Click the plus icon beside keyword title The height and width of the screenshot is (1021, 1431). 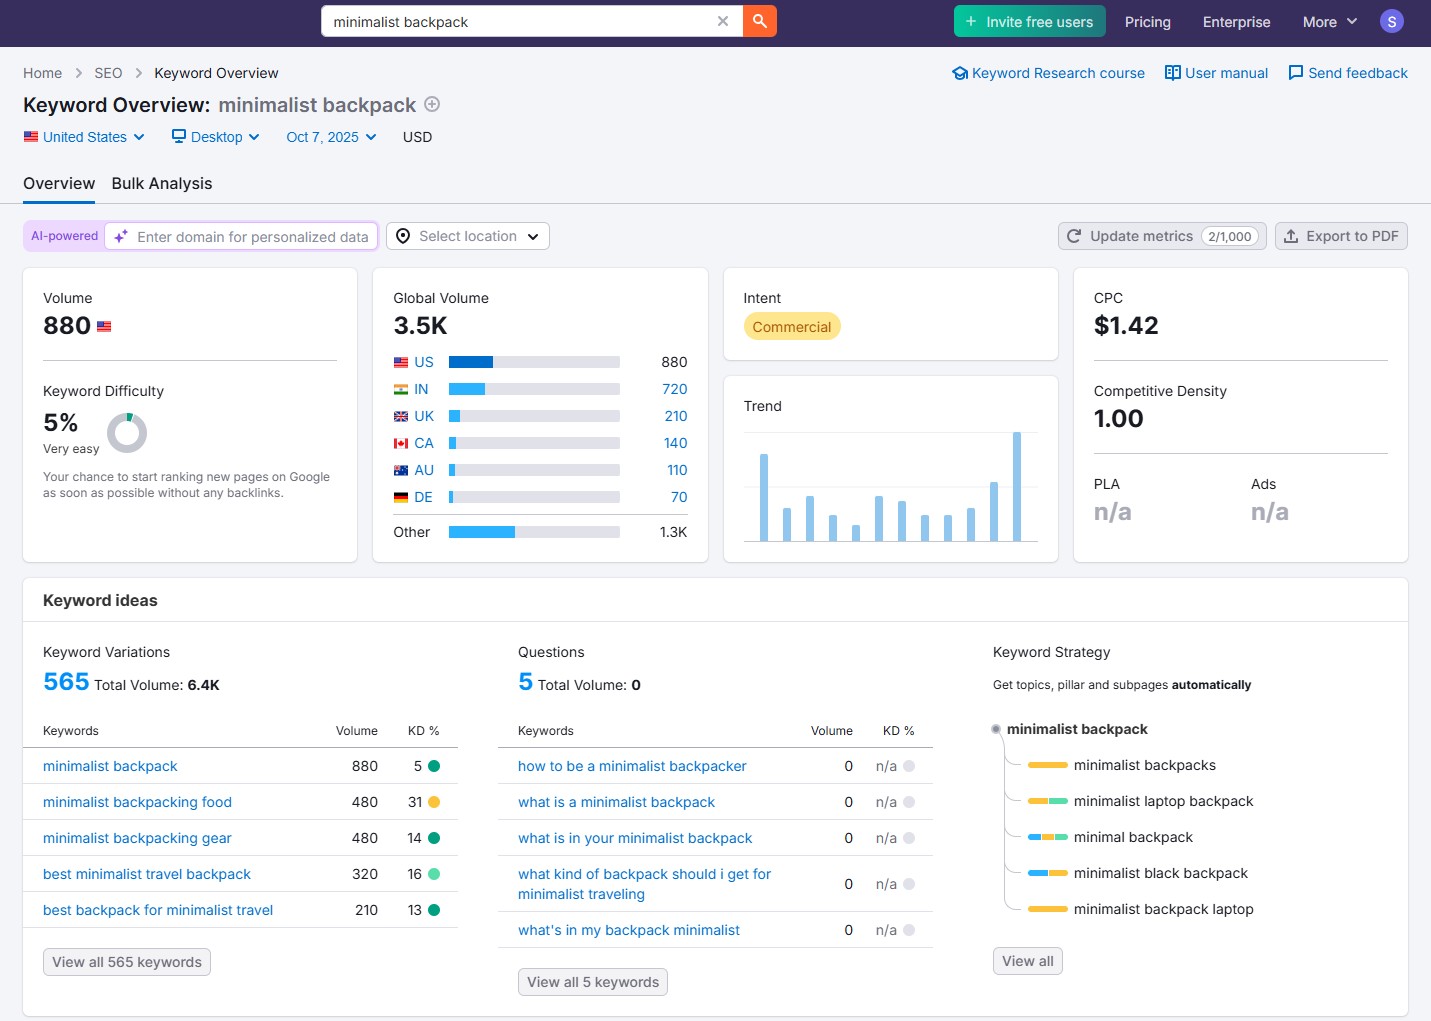[x=432, y=104]
